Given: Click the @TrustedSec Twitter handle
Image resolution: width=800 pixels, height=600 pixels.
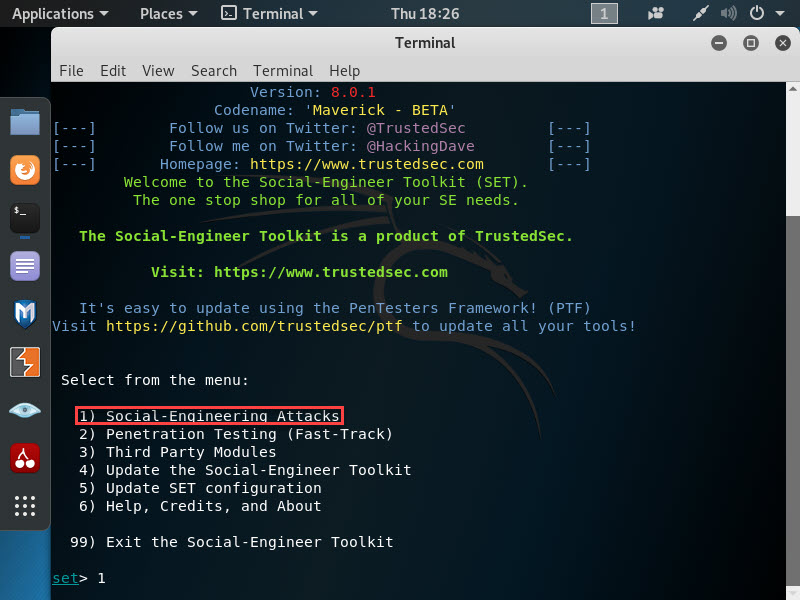Looking at the screenshot, I should pyautogui.click(x=416, y=128).
